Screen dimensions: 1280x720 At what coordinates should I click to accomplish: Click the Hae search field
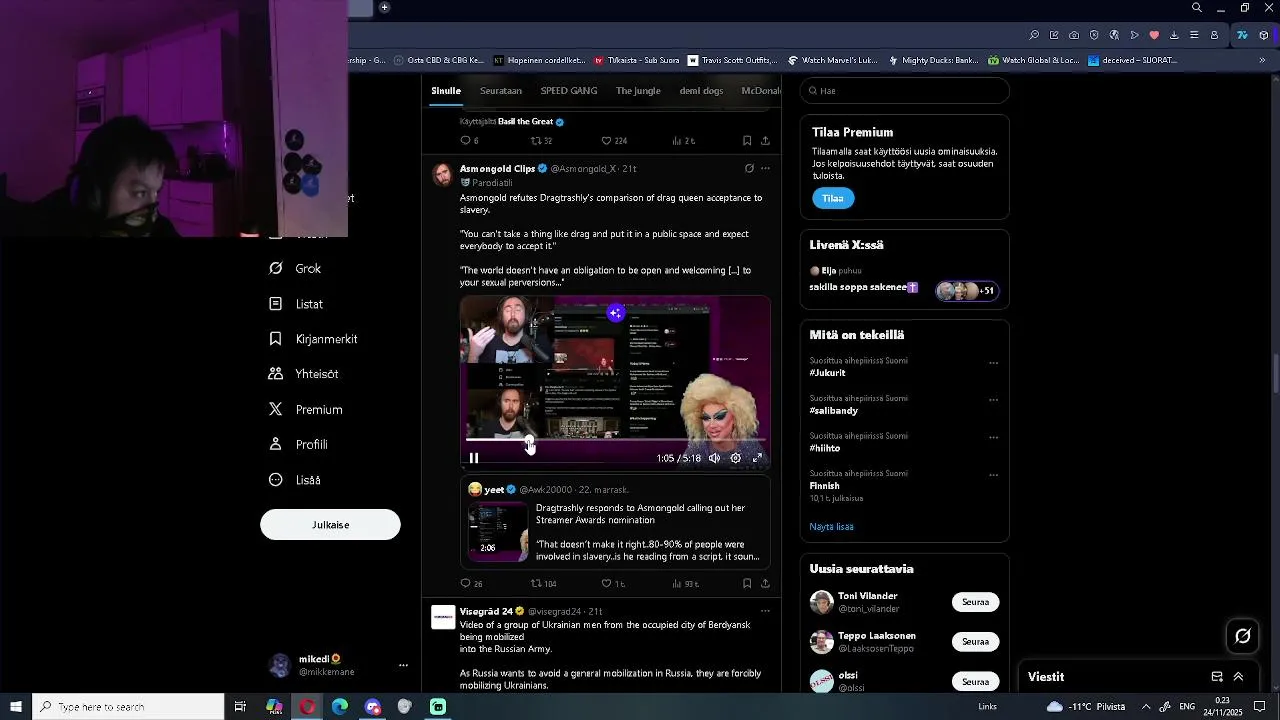click(904, 91)
